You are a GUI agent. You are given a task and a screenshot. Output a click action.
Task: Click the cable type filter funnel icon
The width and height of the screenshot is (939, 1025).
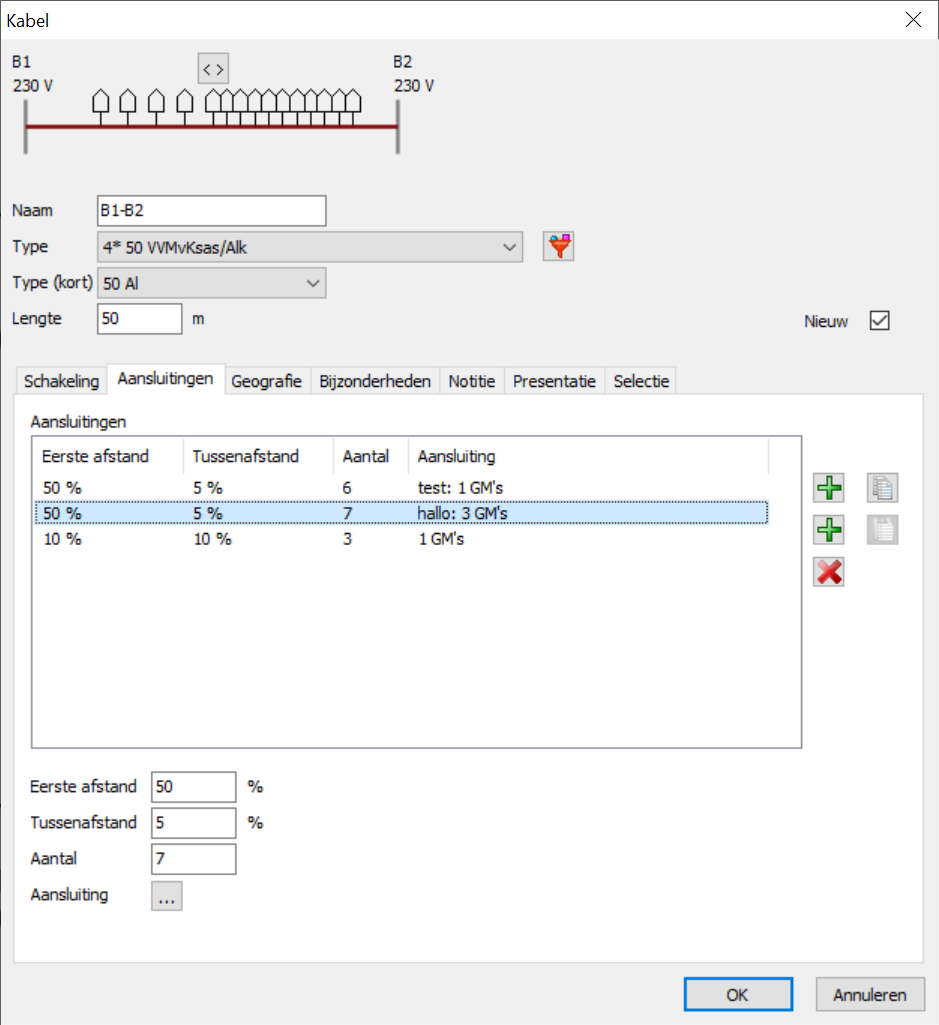pyautogui.click(x=559, y=246)
